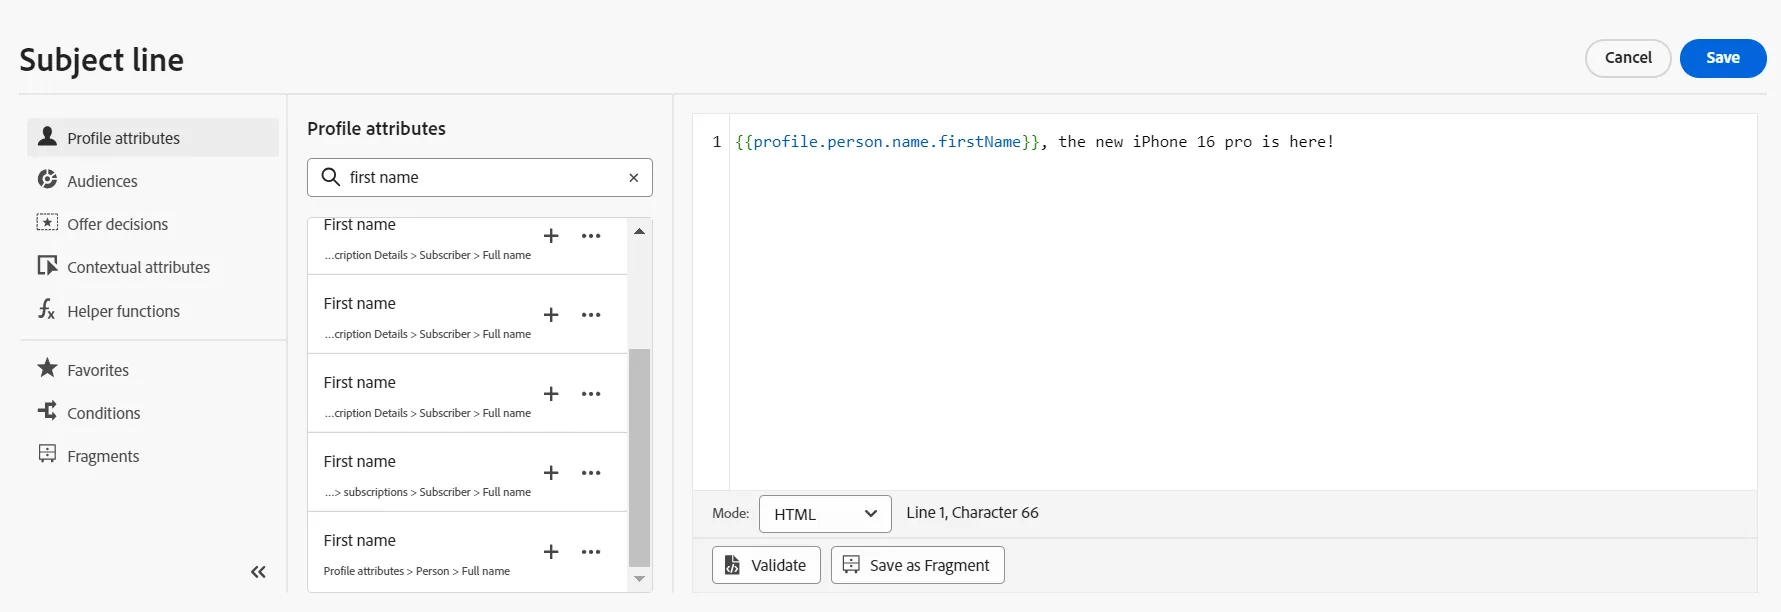This screenshot has height=612, width=1781.
Task: Open the Mode dropdown set to HTML
Action: point(825,514)
